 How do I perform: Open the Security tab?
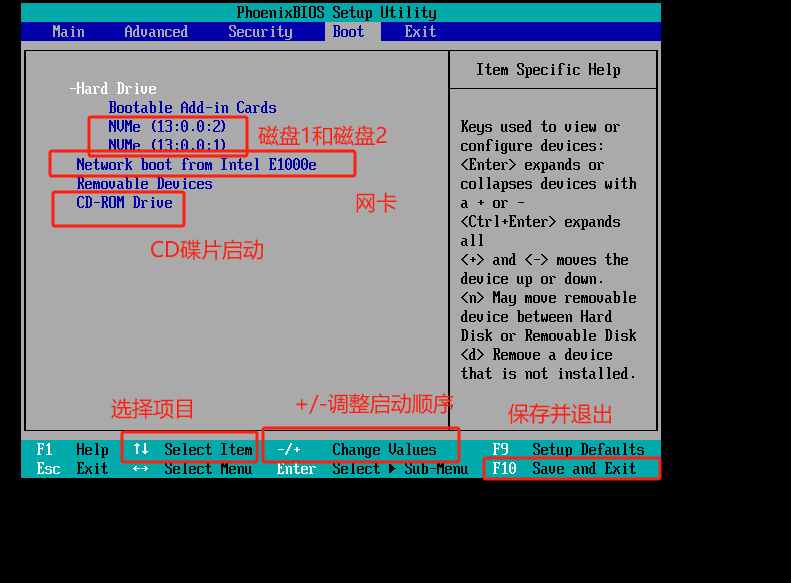tap(260, 32)
